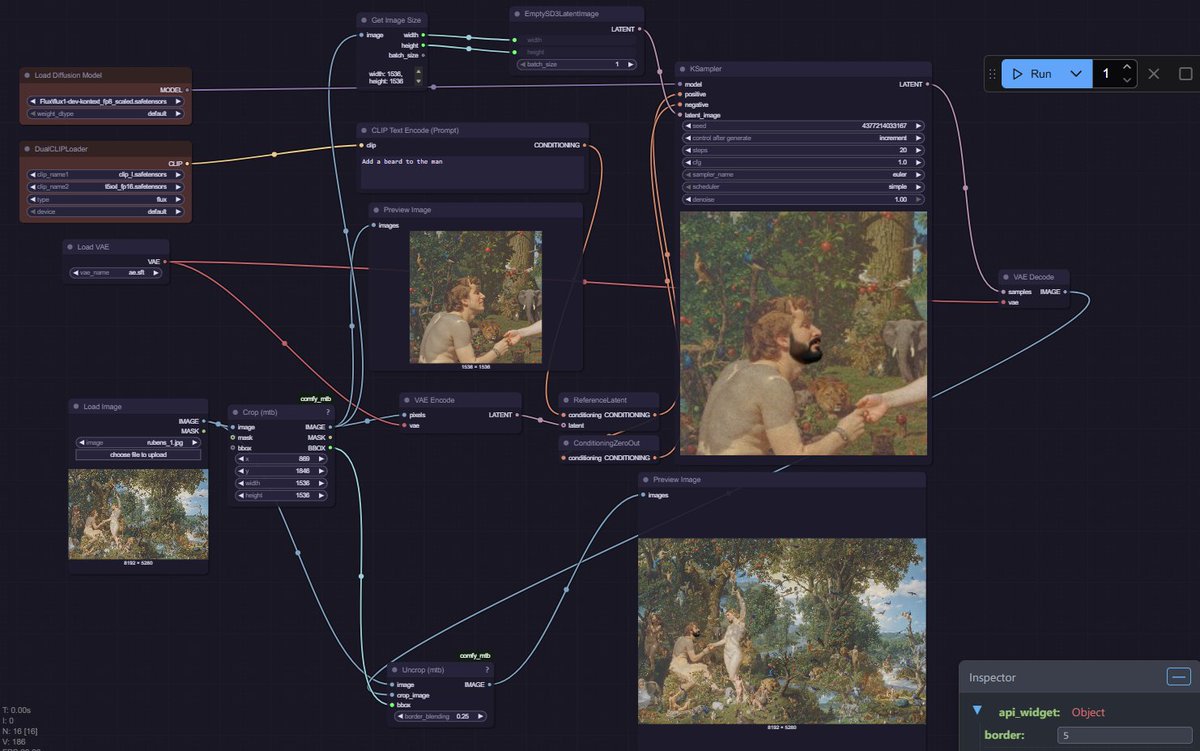Viewport: 1200px width, 751px height.
Task: Click the right arrow to increase KSampler steps
Action: tap(919, 150)
